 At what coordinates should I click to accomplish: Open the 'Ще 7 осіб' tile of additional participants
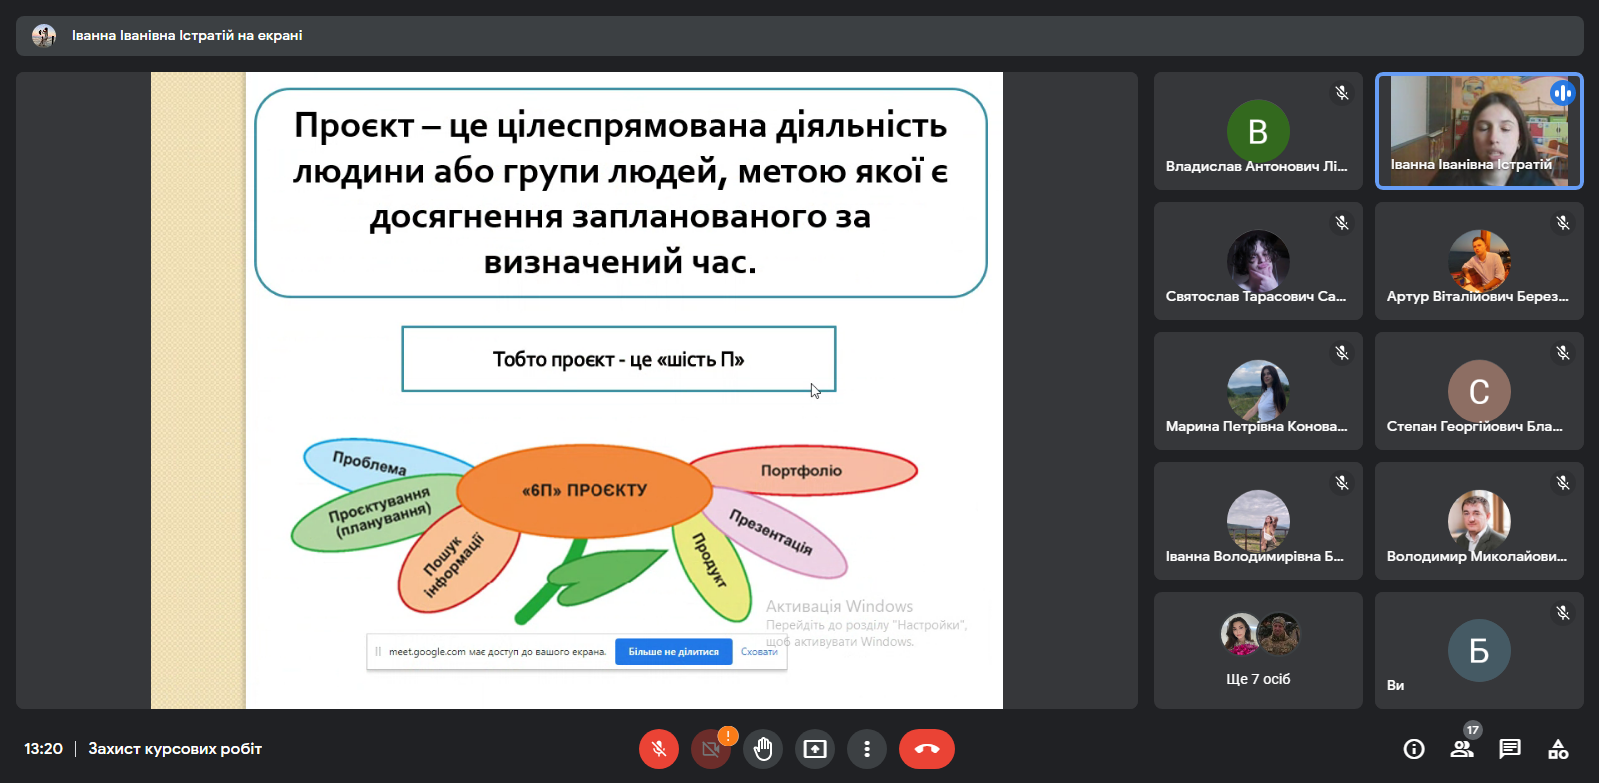tap(1258, 650)
